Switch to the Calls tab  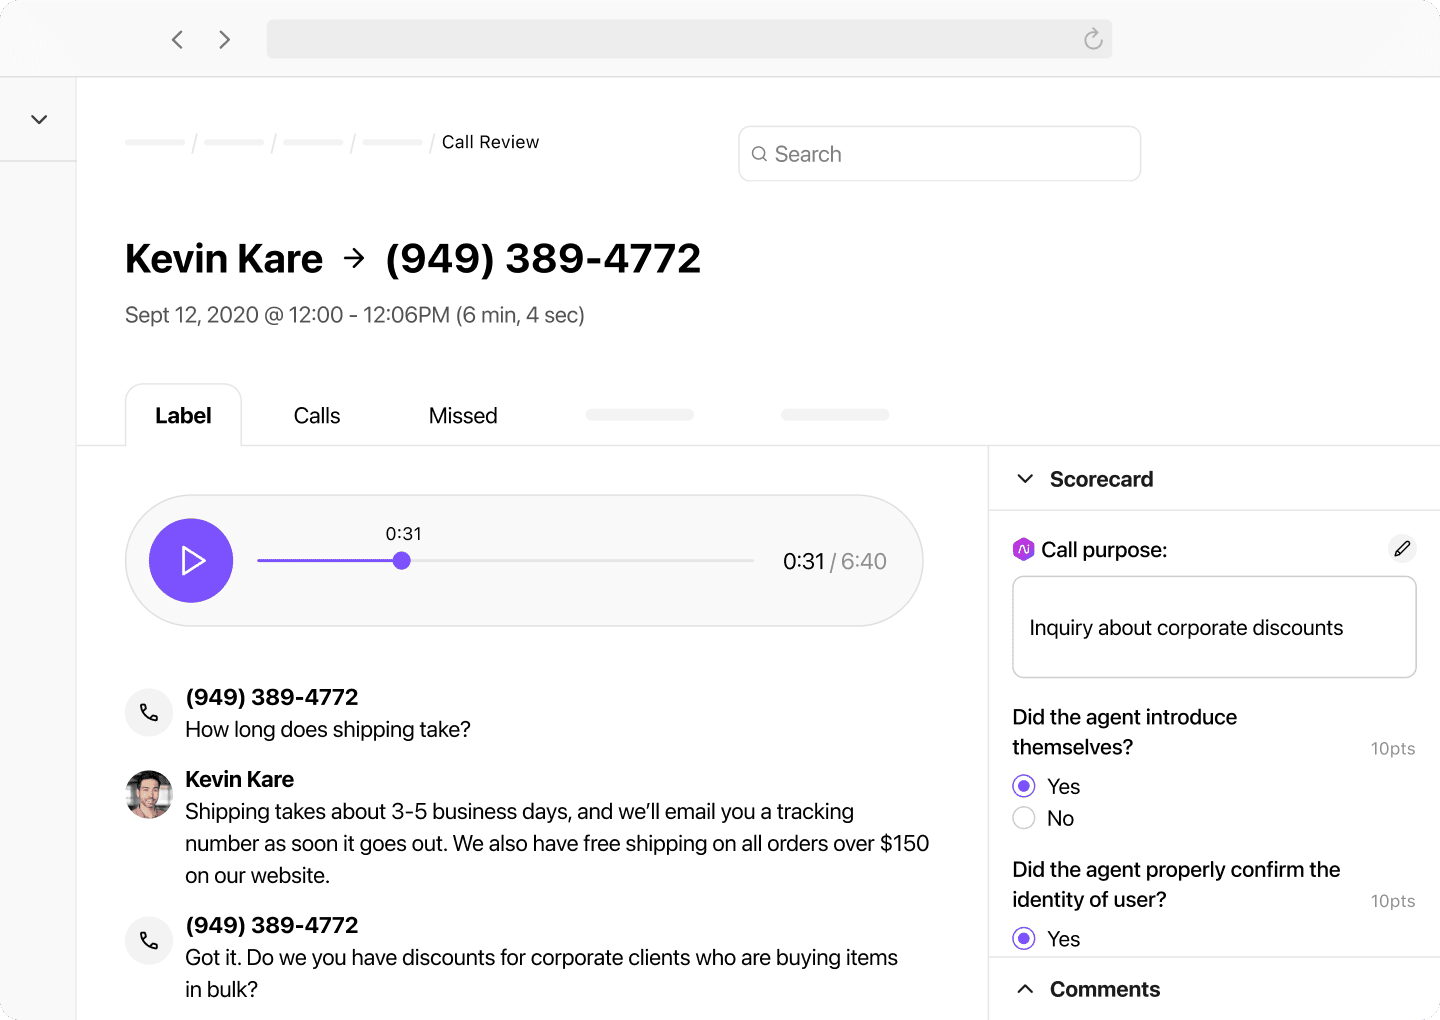317,416
